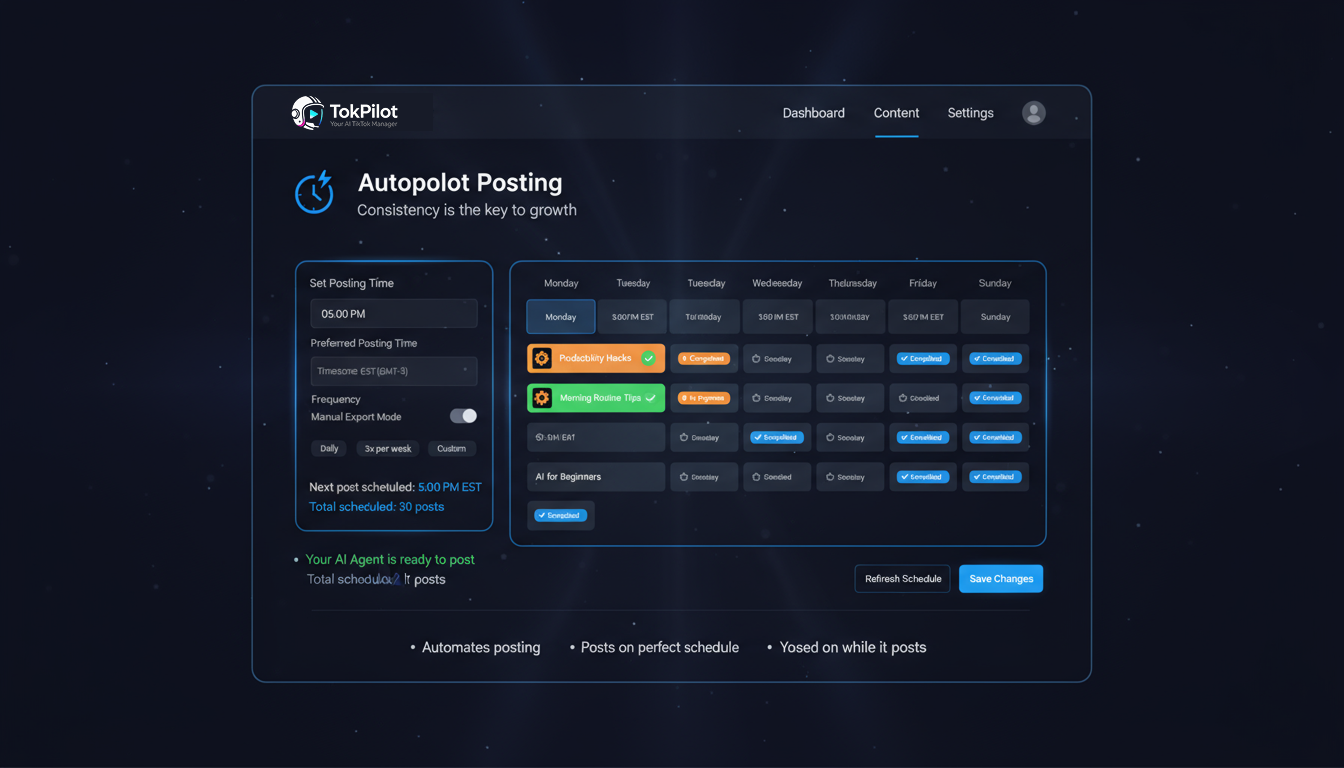Click the Refresh Schedule button
1344x768 pixels.
(902, 579)
